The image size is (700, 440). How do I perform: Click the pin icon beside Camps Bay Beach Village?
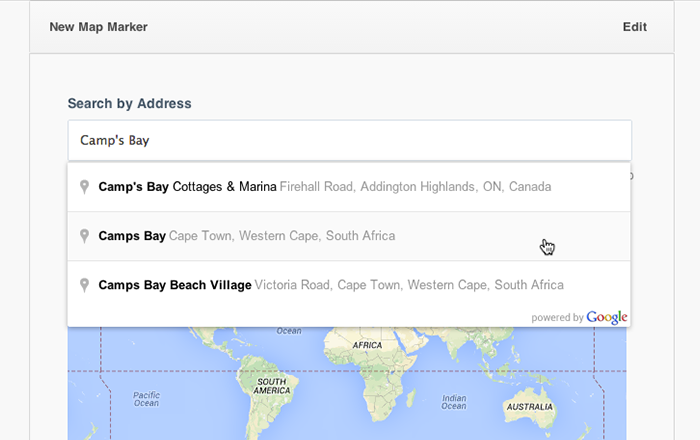85,285
